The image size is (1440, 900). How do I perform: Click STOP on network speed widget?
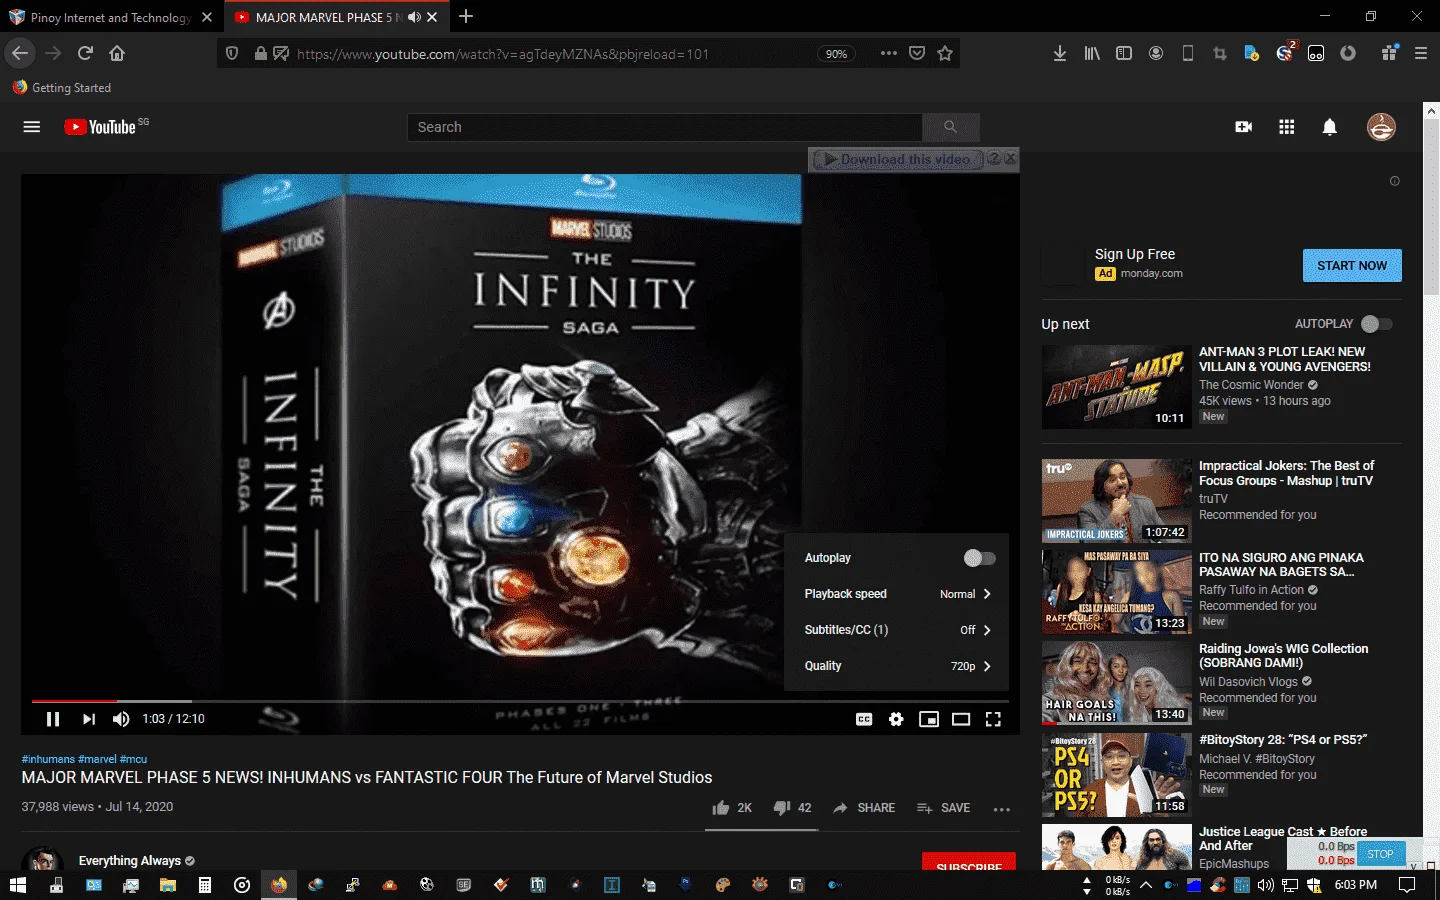click(x=1380, y=854)
